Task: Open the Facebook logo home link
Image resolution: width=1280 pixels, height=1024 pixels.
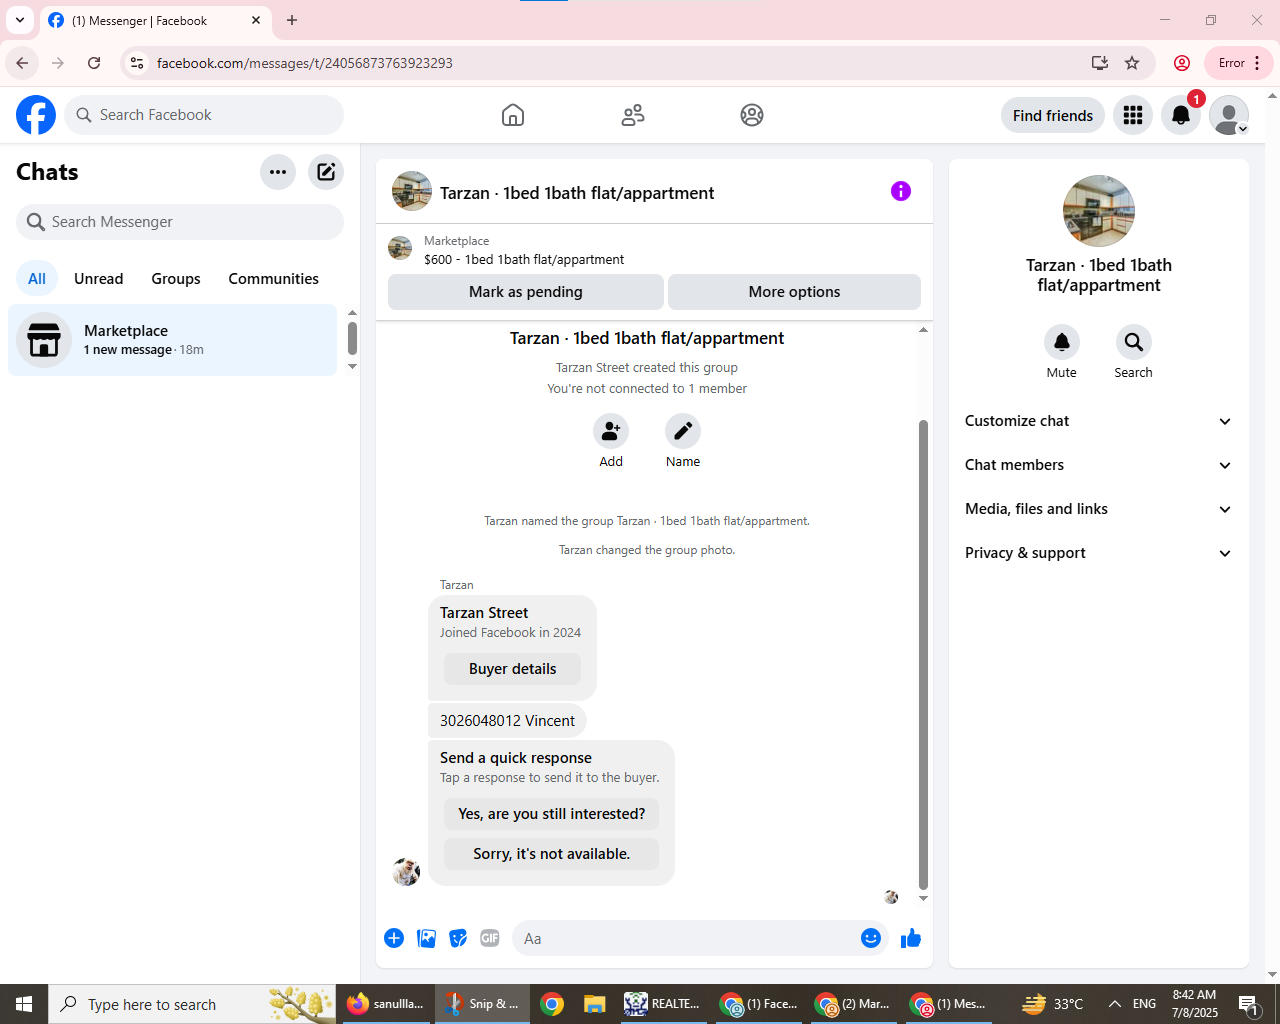Action: pyautogui.click(x=36, y=115)
